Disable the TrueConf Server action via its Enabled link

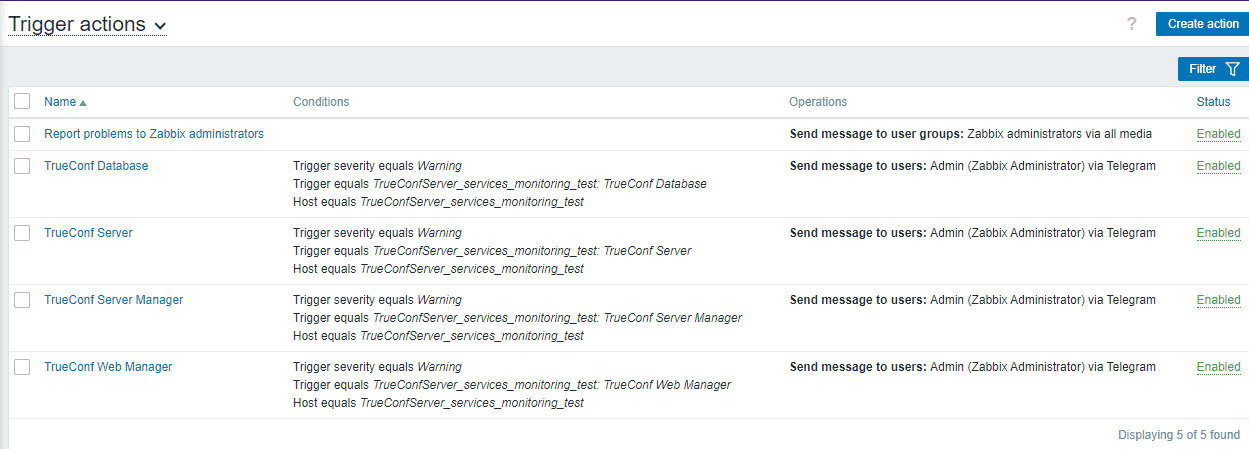[x=1219, y=233]
